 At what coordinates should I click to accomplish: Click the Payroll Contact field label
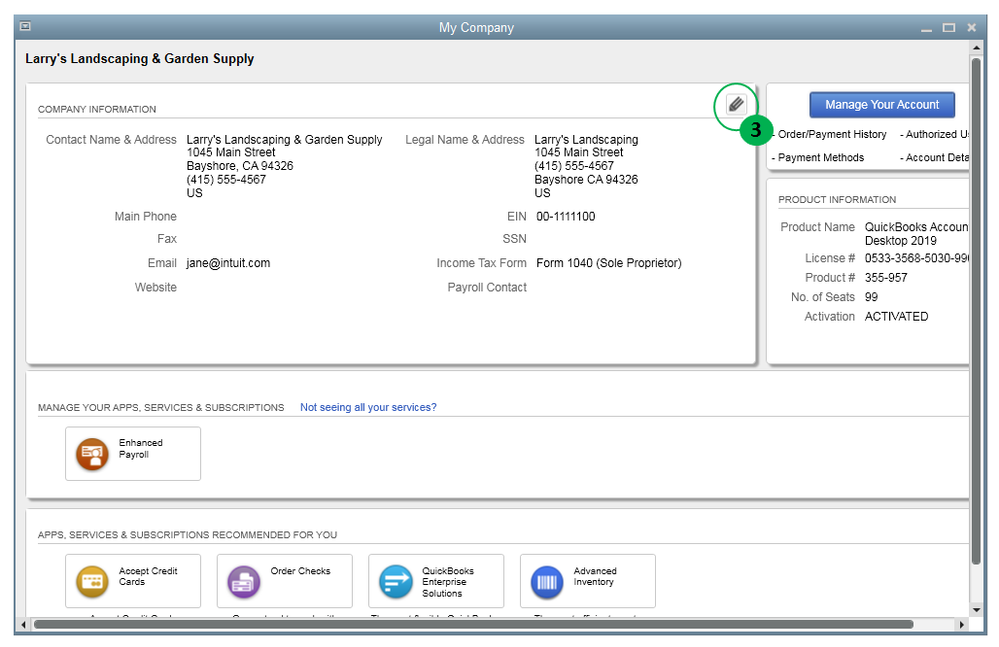click(487, 287)
